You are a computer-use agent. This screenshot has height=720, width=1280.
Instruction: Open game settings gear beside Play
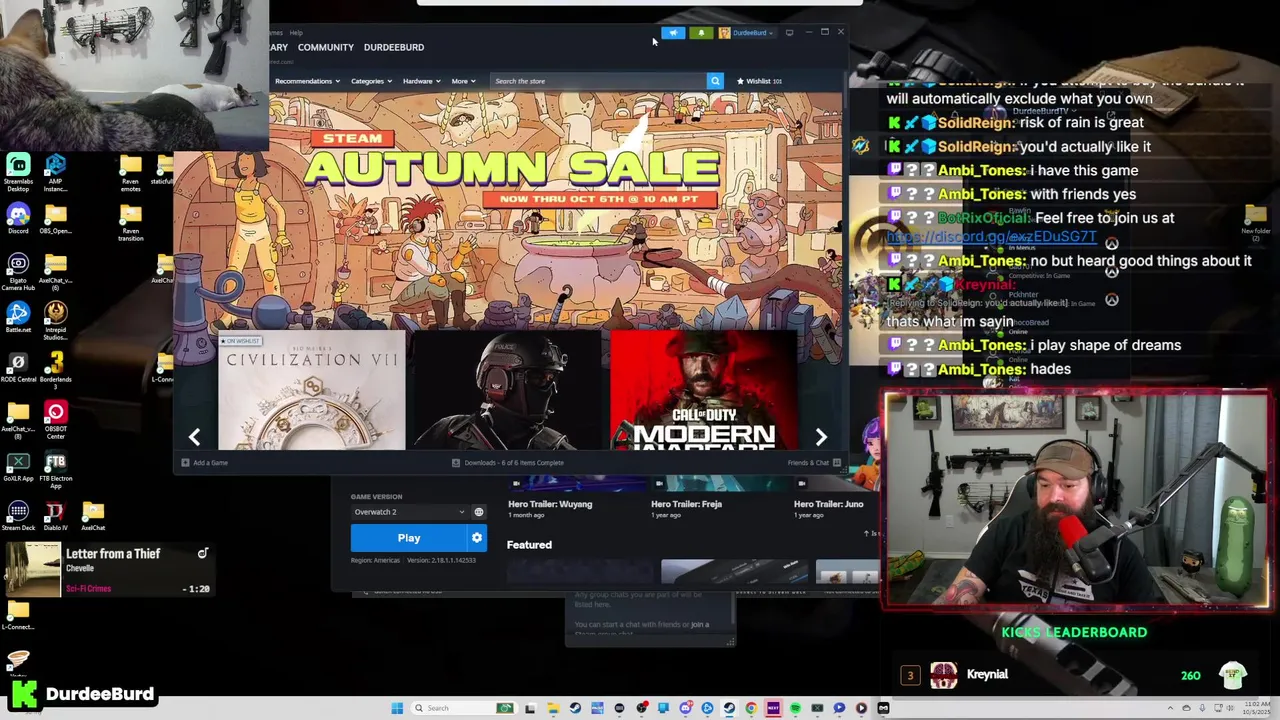[x=477, y=538]
